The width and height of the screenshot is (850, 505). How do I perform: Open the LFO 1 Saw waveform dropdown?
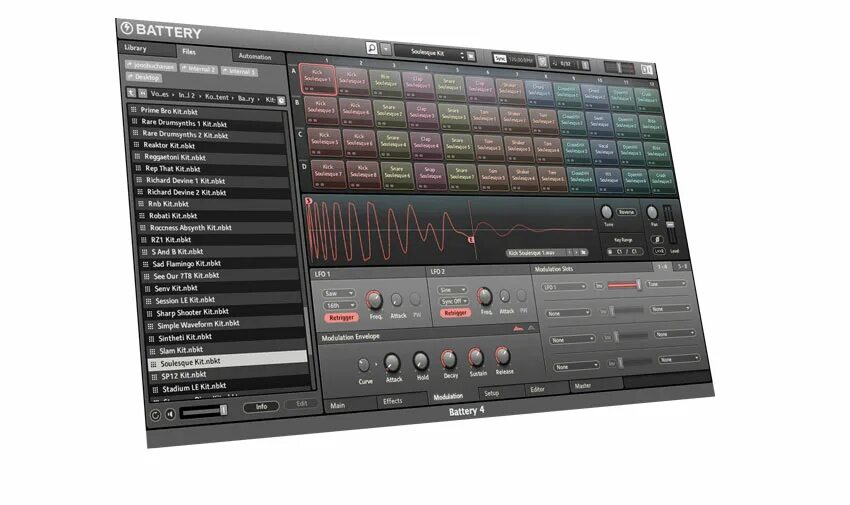click(x=339, y=293)
